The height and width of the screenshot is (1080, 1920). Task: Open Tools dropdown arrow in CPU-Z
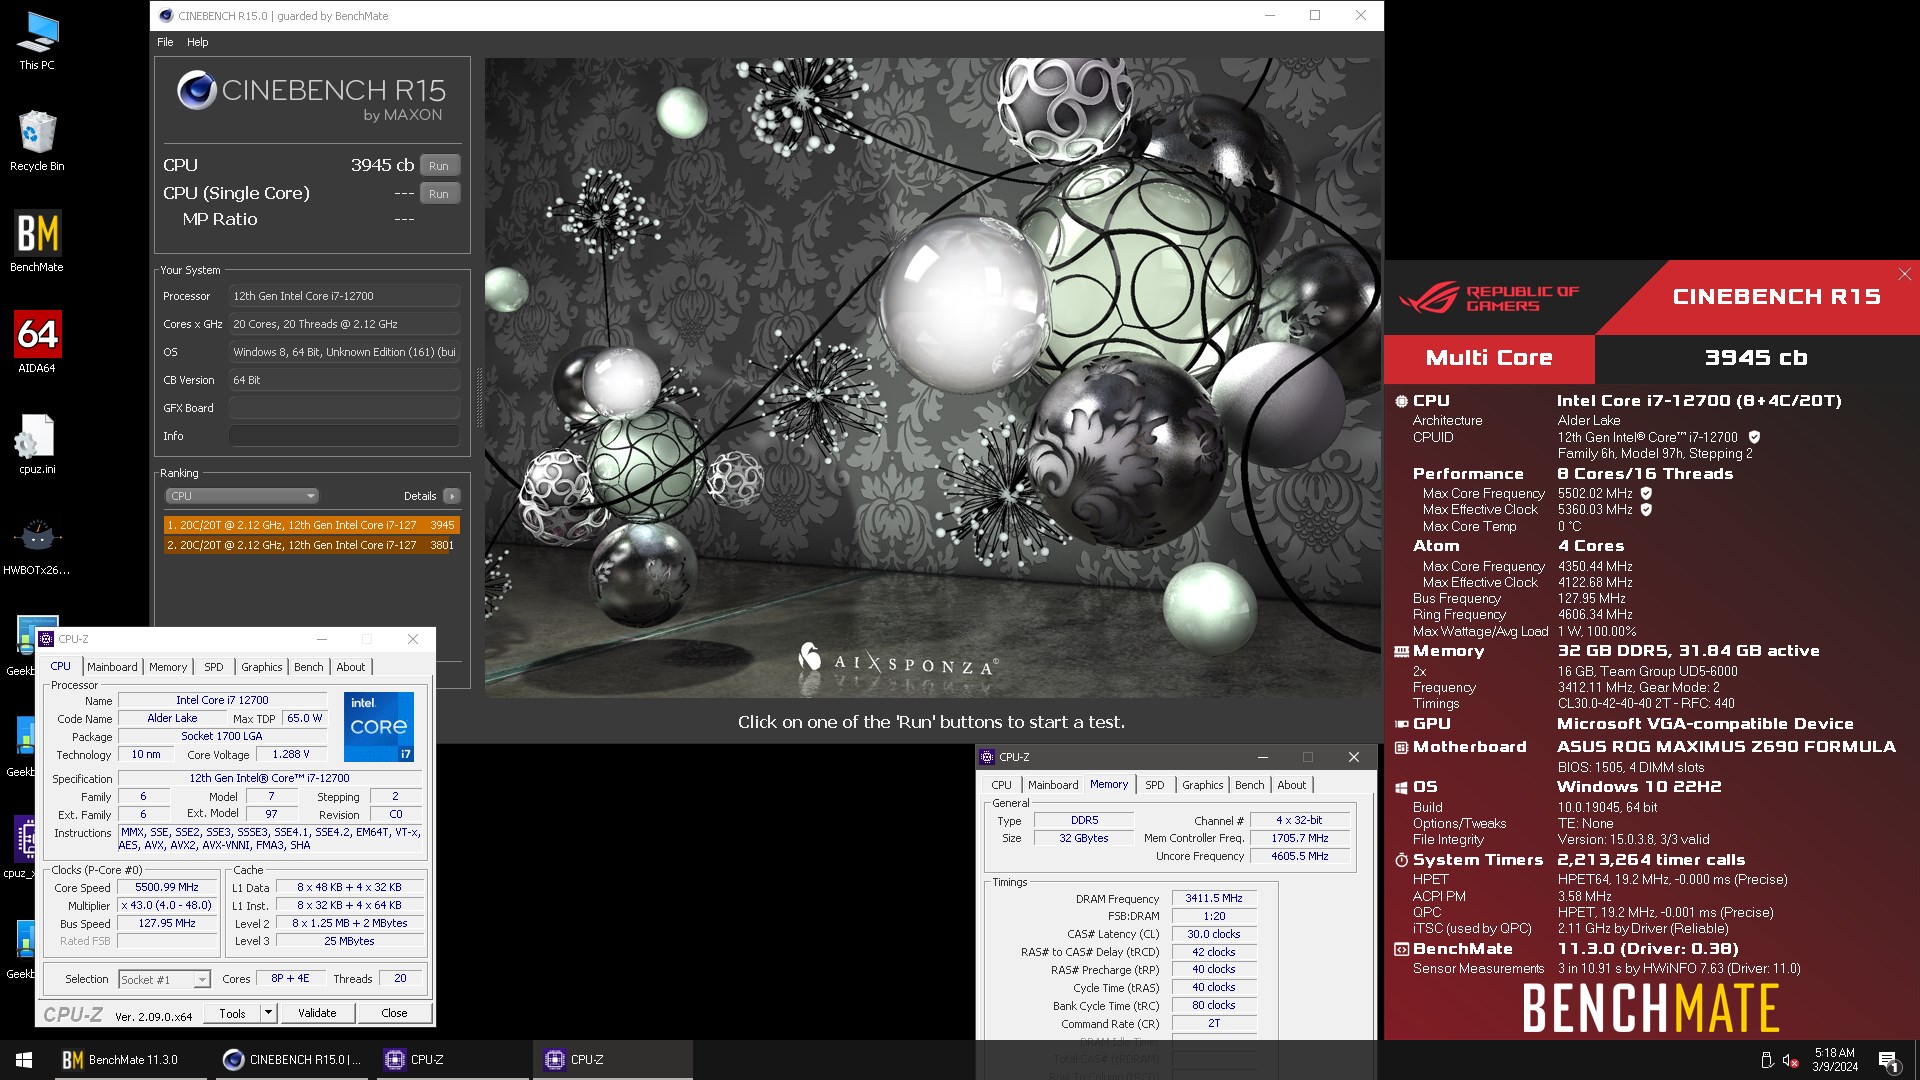[x=268, y=1013]
